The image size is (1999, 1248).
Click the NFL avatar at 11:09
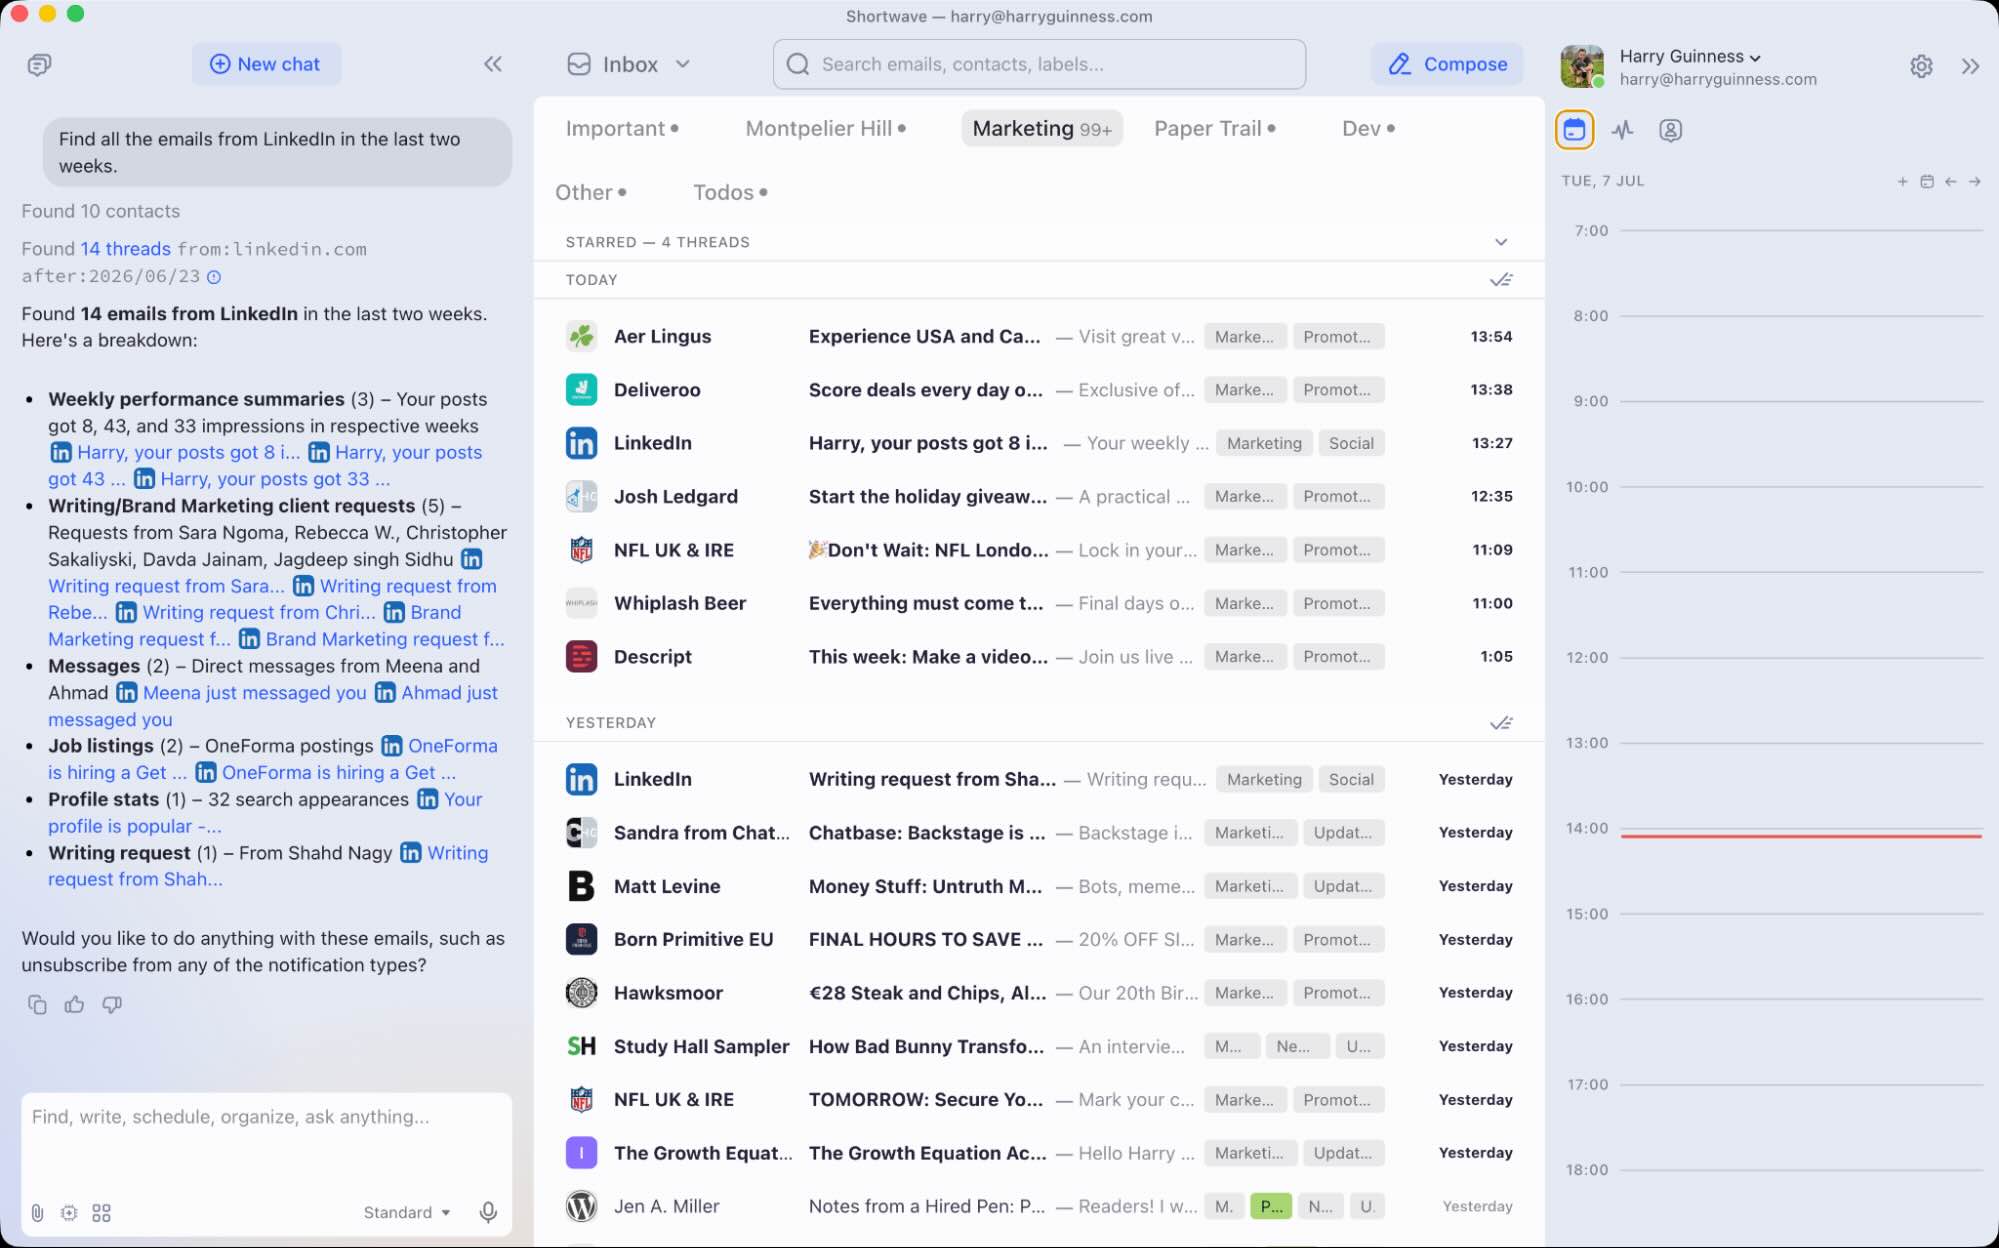[x=581, y=550]
